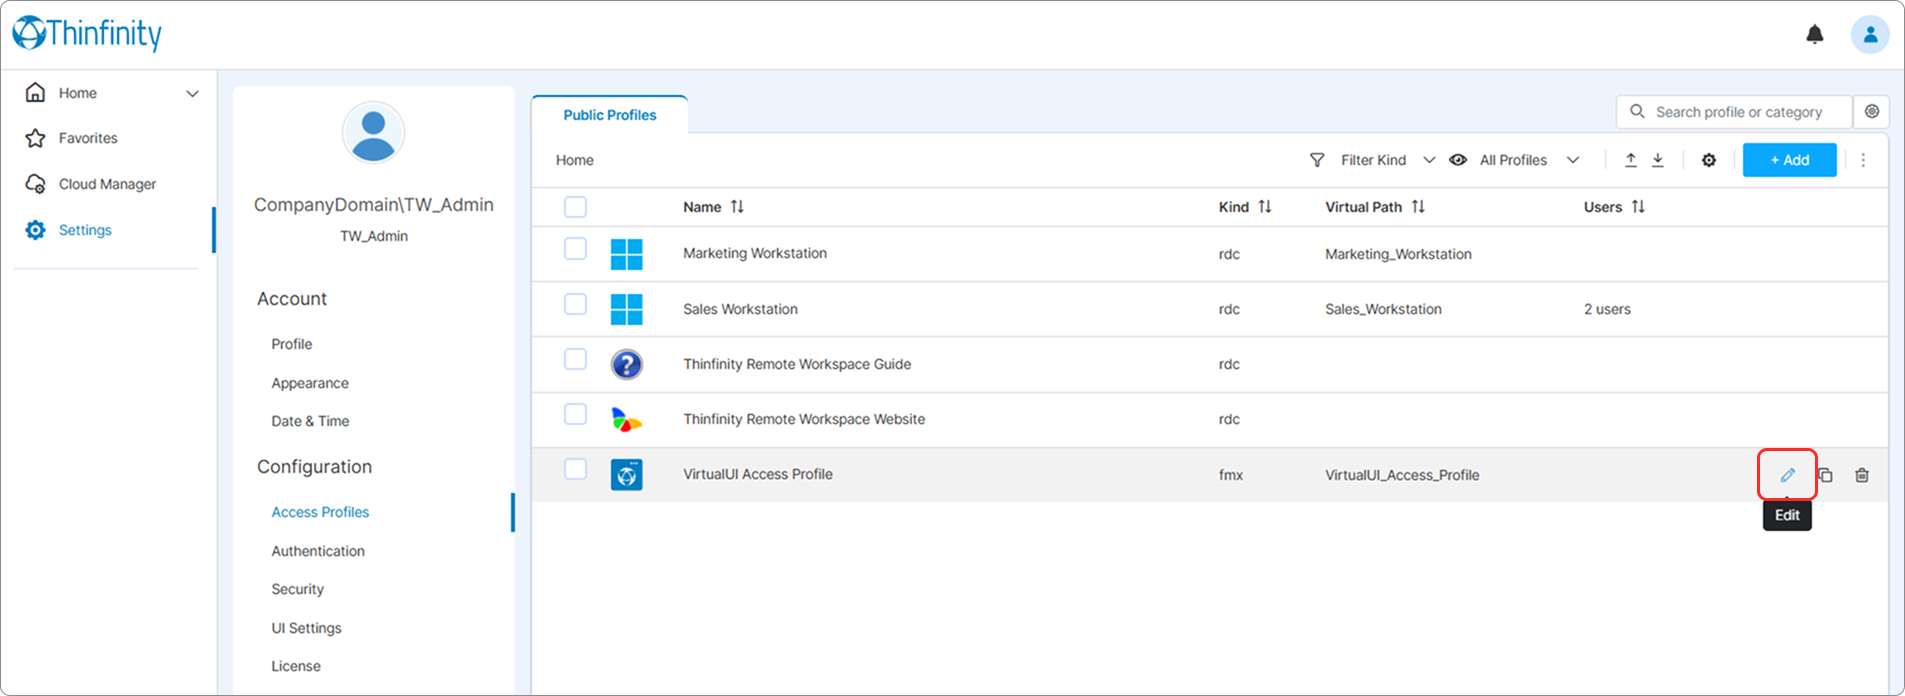Click the VirtualUI_Access_Profile virtual path cell
The width and height of the screenshot is (1905, 696).
tap(1402, 475)
